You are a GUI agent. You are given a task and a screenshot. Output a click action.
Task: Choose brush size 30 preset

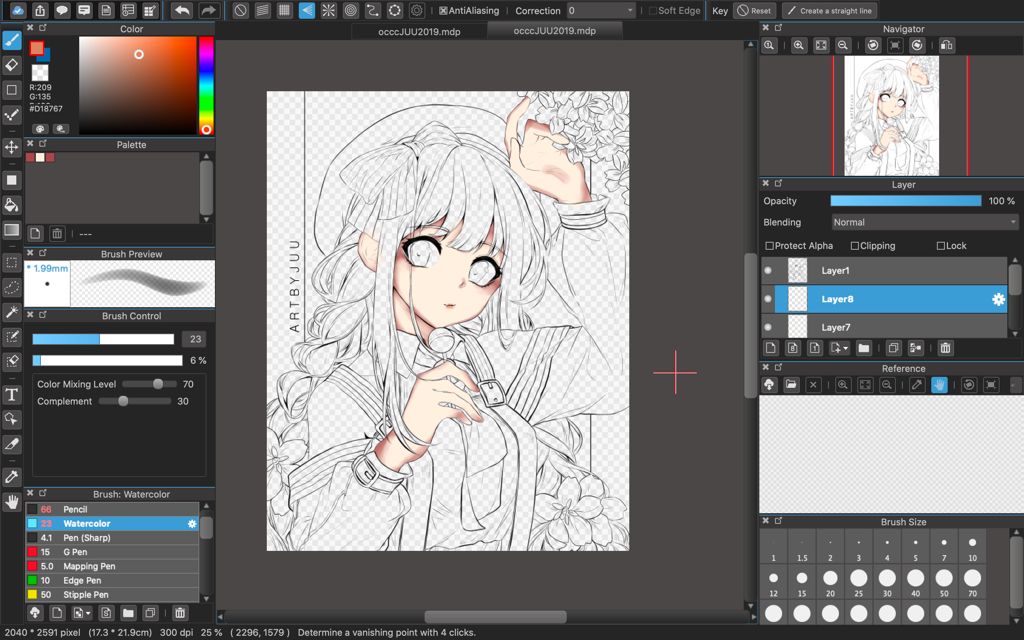point(887,584)
